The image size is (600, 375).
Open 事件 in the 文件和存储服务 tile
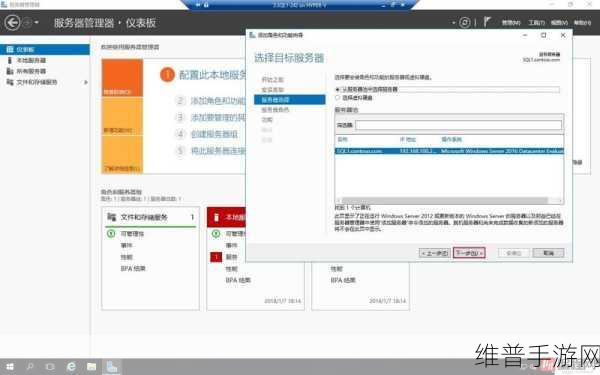tap(126, 245)
